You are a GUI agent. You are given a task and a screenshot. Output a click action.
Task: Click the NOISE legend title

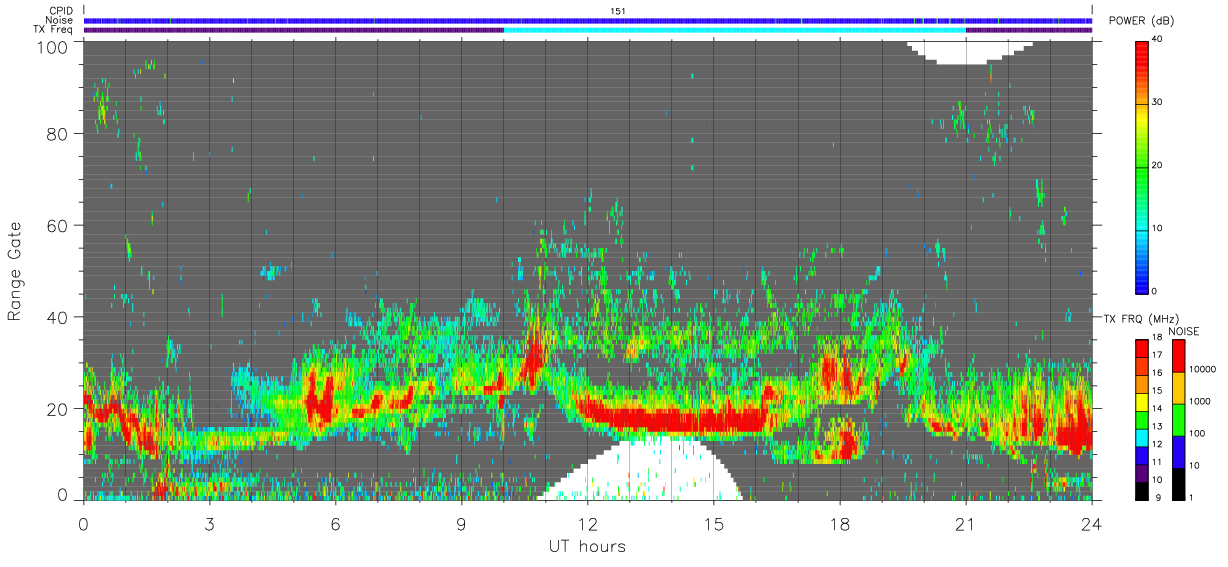[1184, 331]
